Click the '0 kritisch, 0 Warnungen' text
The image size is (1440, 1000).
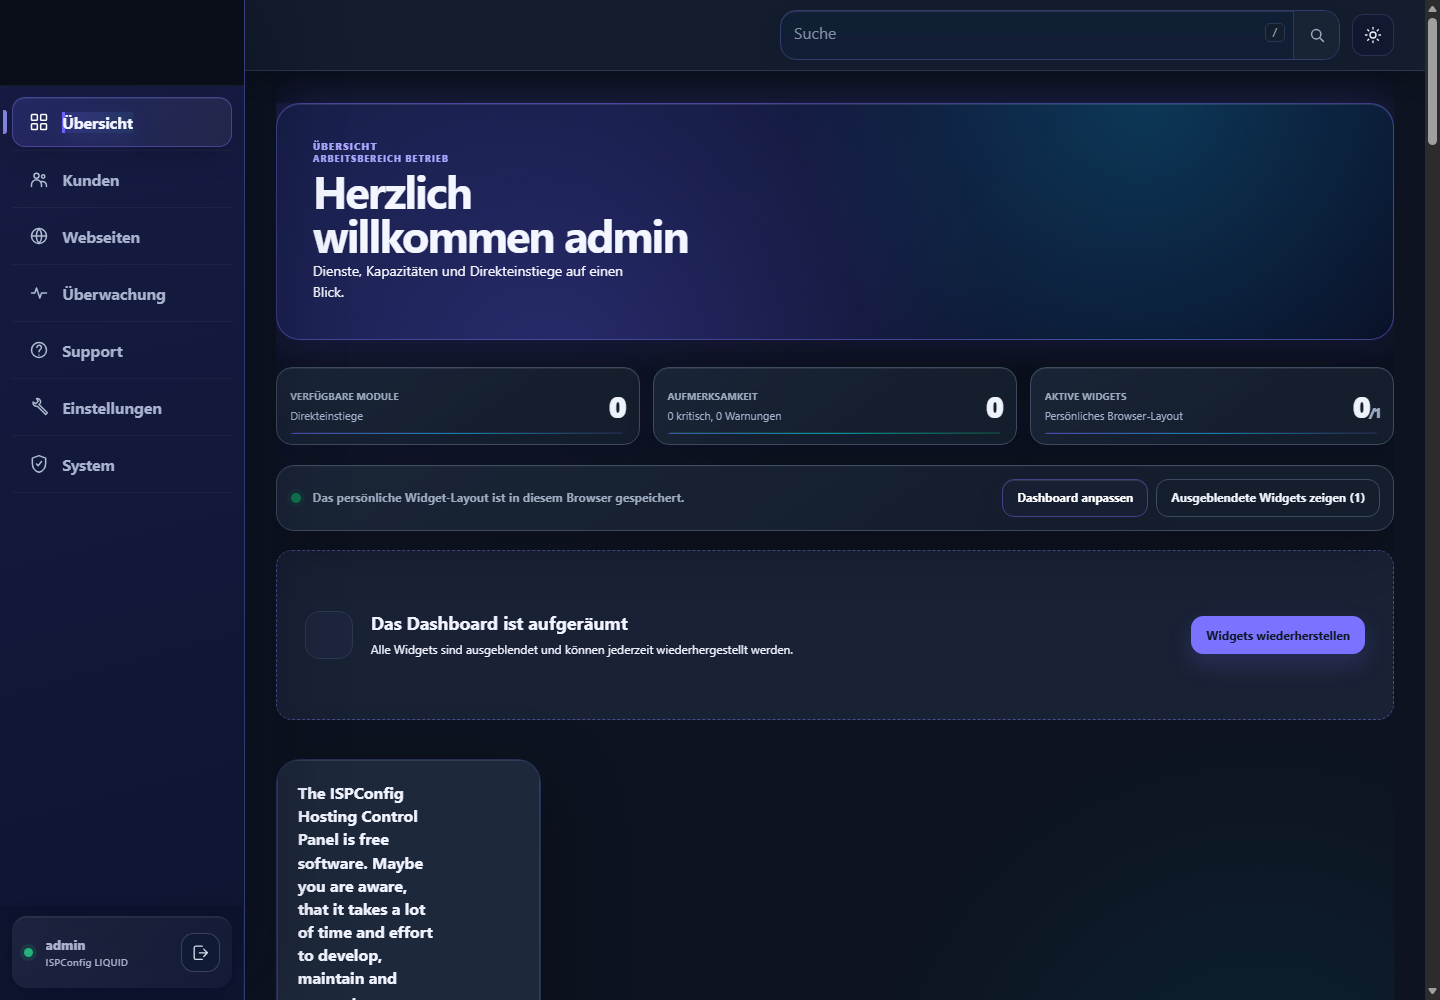(x=724, y=416)
